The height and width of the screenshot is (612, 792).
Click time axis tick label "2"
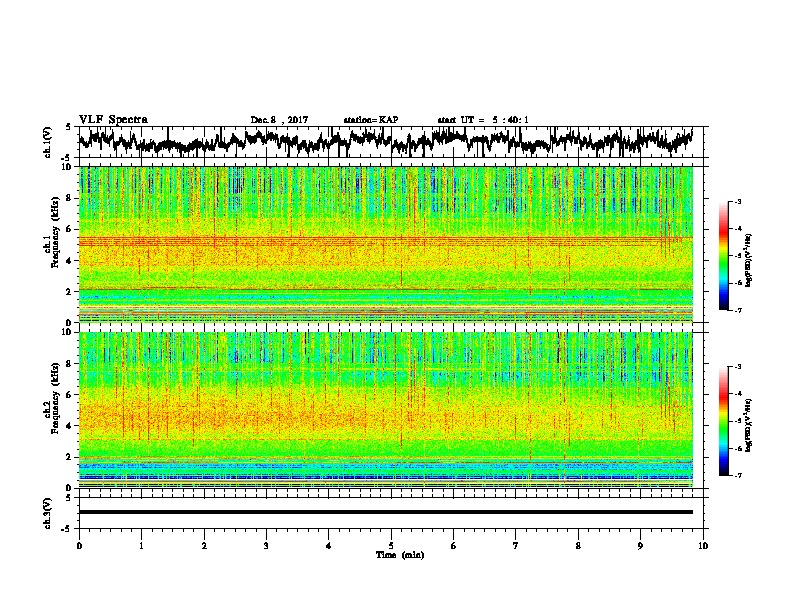tap(204, 546)
